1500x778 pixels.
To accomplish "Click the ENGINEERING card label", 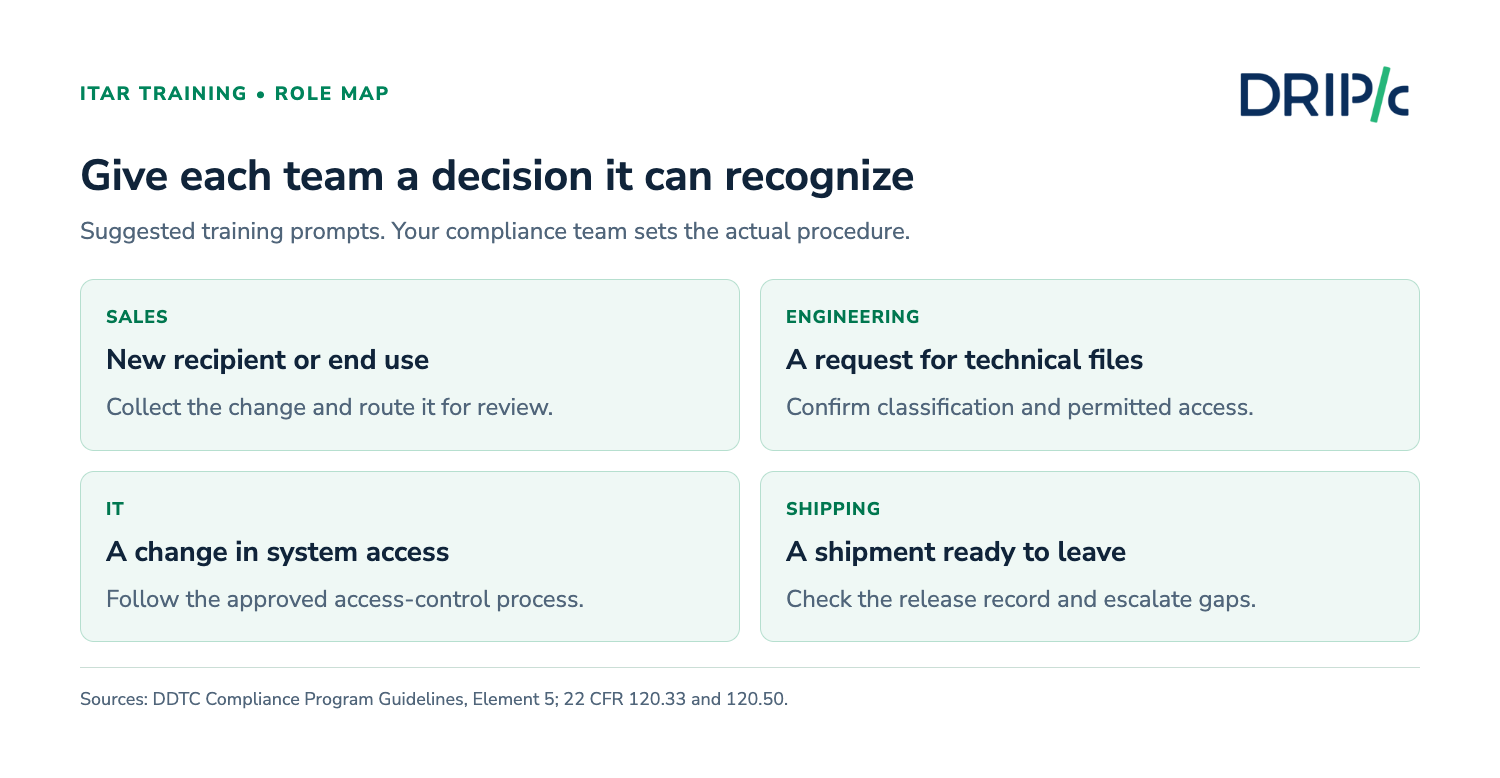I will tap(853, 317).
